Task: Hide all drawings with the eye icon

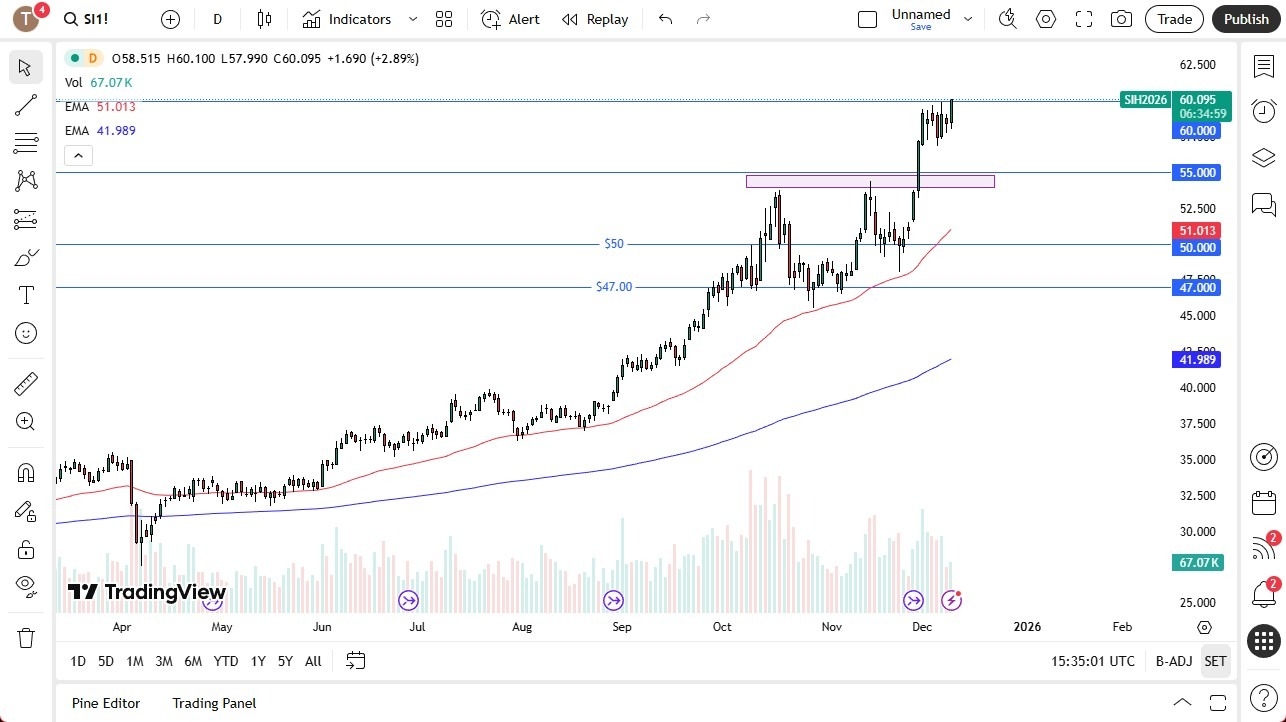Action: 25,585
